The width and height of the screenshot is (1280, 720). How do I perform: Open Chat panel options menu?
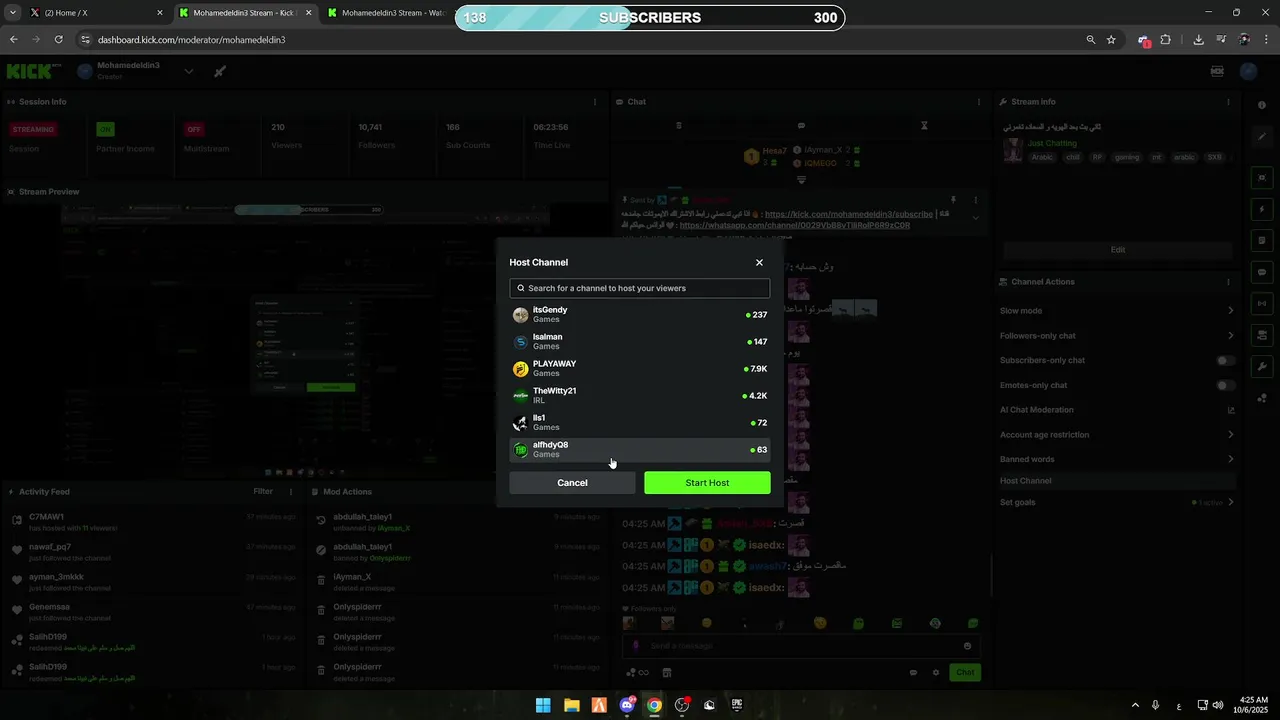coord(979,102)
